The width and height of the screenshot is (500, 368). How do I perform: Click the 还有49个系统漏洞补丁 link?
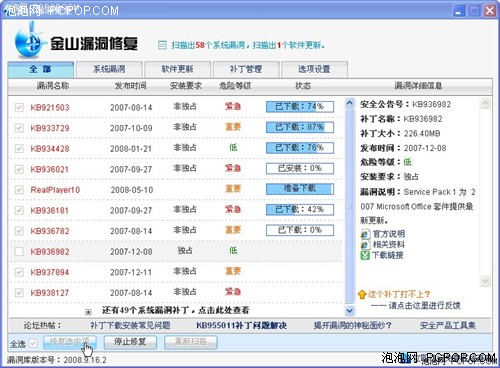(x=176, y=311)
